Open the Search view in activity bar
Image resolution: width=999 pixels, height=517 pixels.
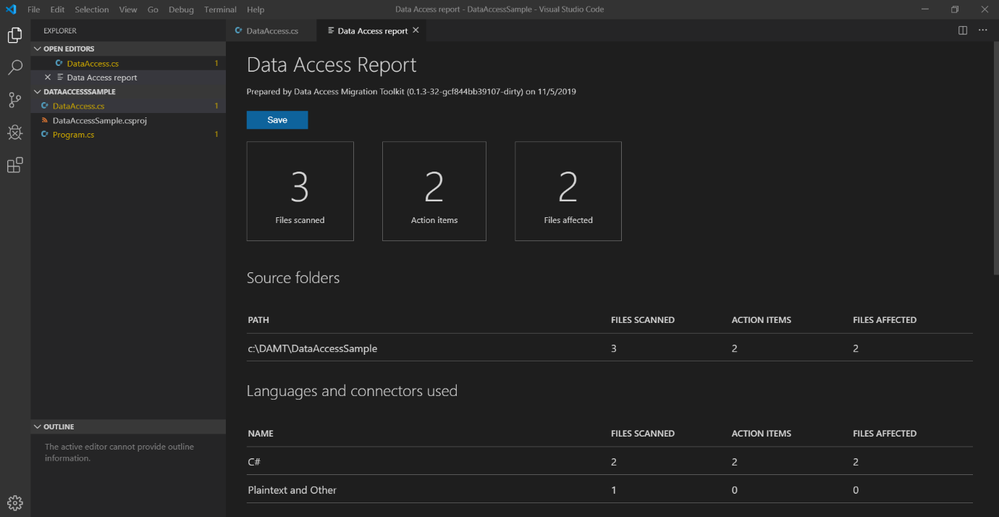(15, 68)
